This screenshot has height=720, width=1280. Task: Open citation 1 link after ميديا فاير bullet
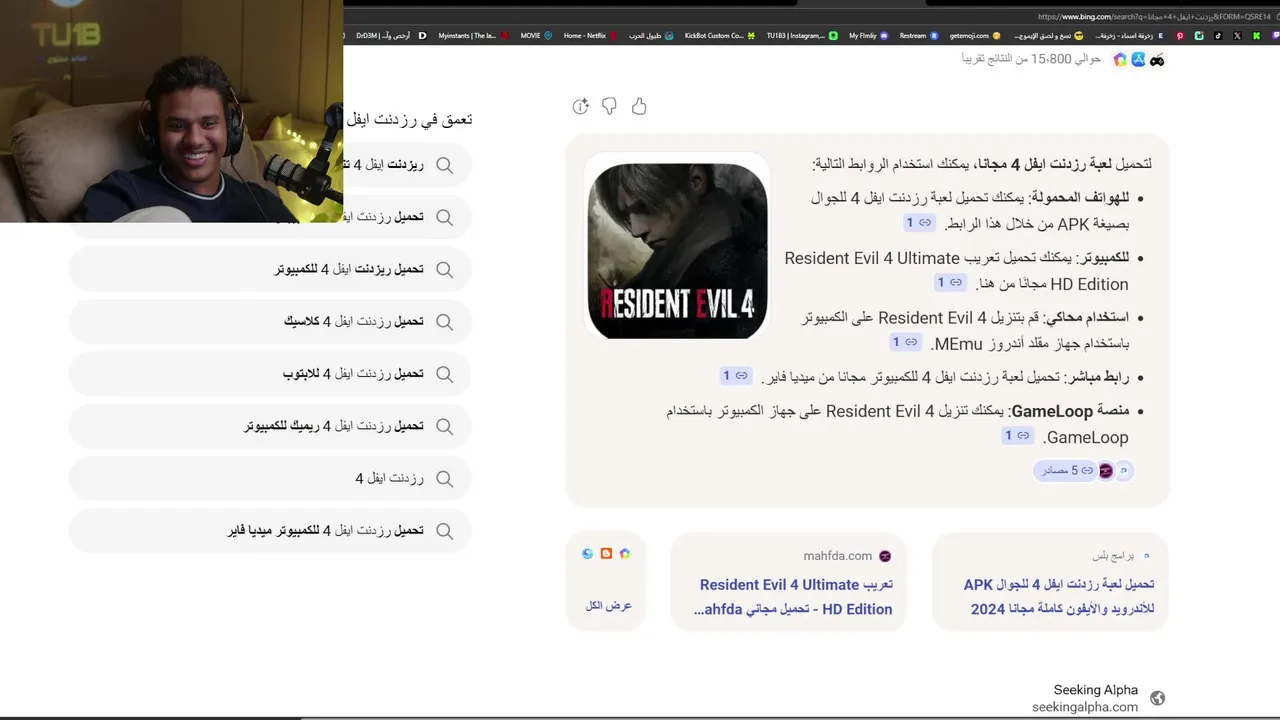(735, 376)
